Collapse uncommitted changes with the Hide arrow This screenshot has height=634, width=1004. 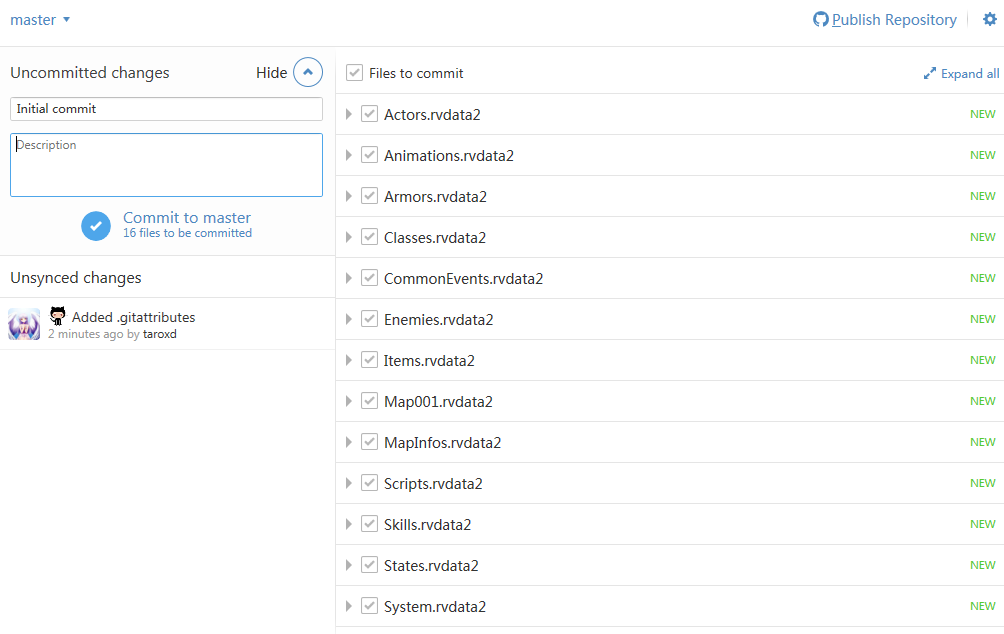point(308,72)
